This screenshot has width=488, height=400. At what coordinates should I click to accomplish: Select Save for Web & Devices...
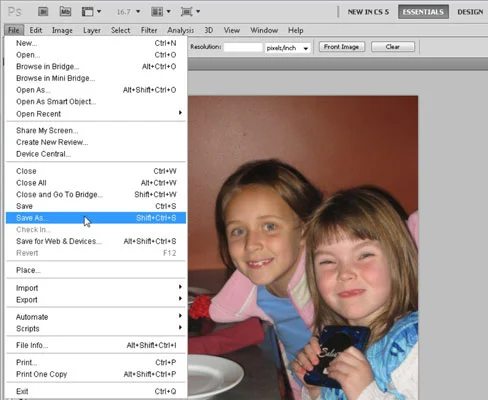96,241
